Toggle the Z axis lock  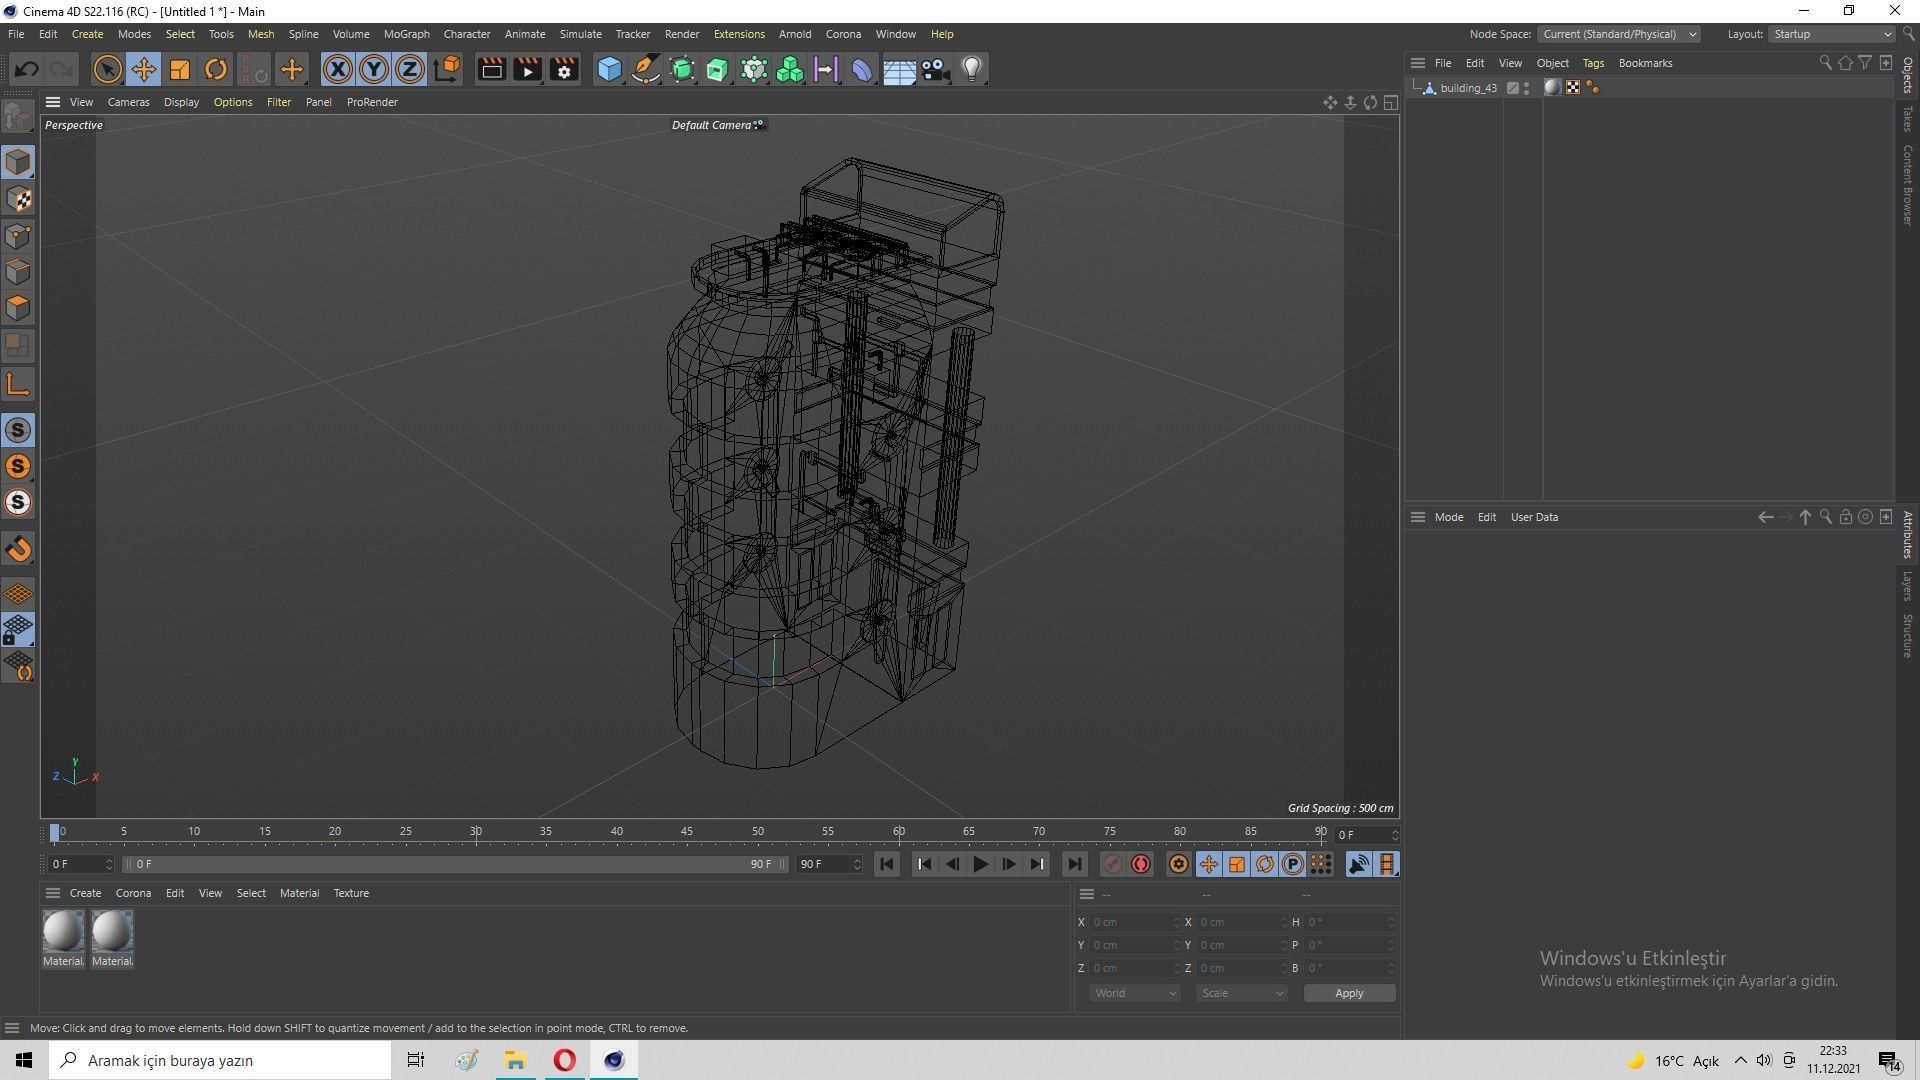[410, 69]
